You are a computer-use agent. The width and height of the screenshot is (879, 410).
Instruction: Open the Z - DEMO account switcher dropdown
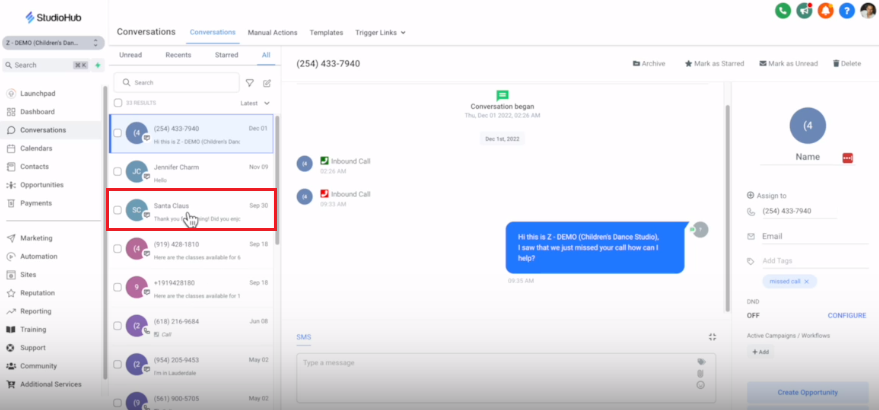(53, 43)
